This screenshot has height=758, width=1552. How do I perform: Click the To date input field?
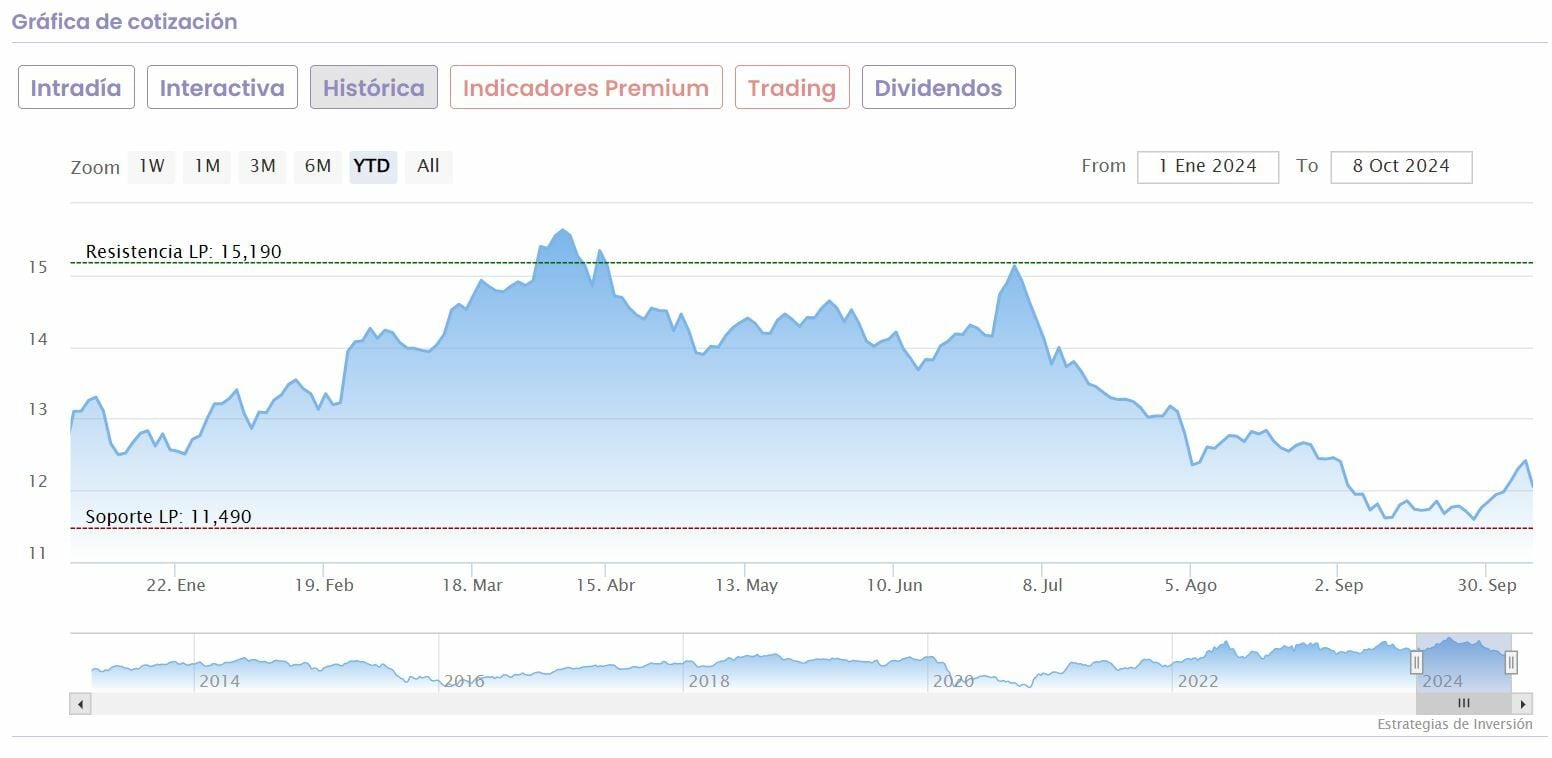[x=1401, y=167]
